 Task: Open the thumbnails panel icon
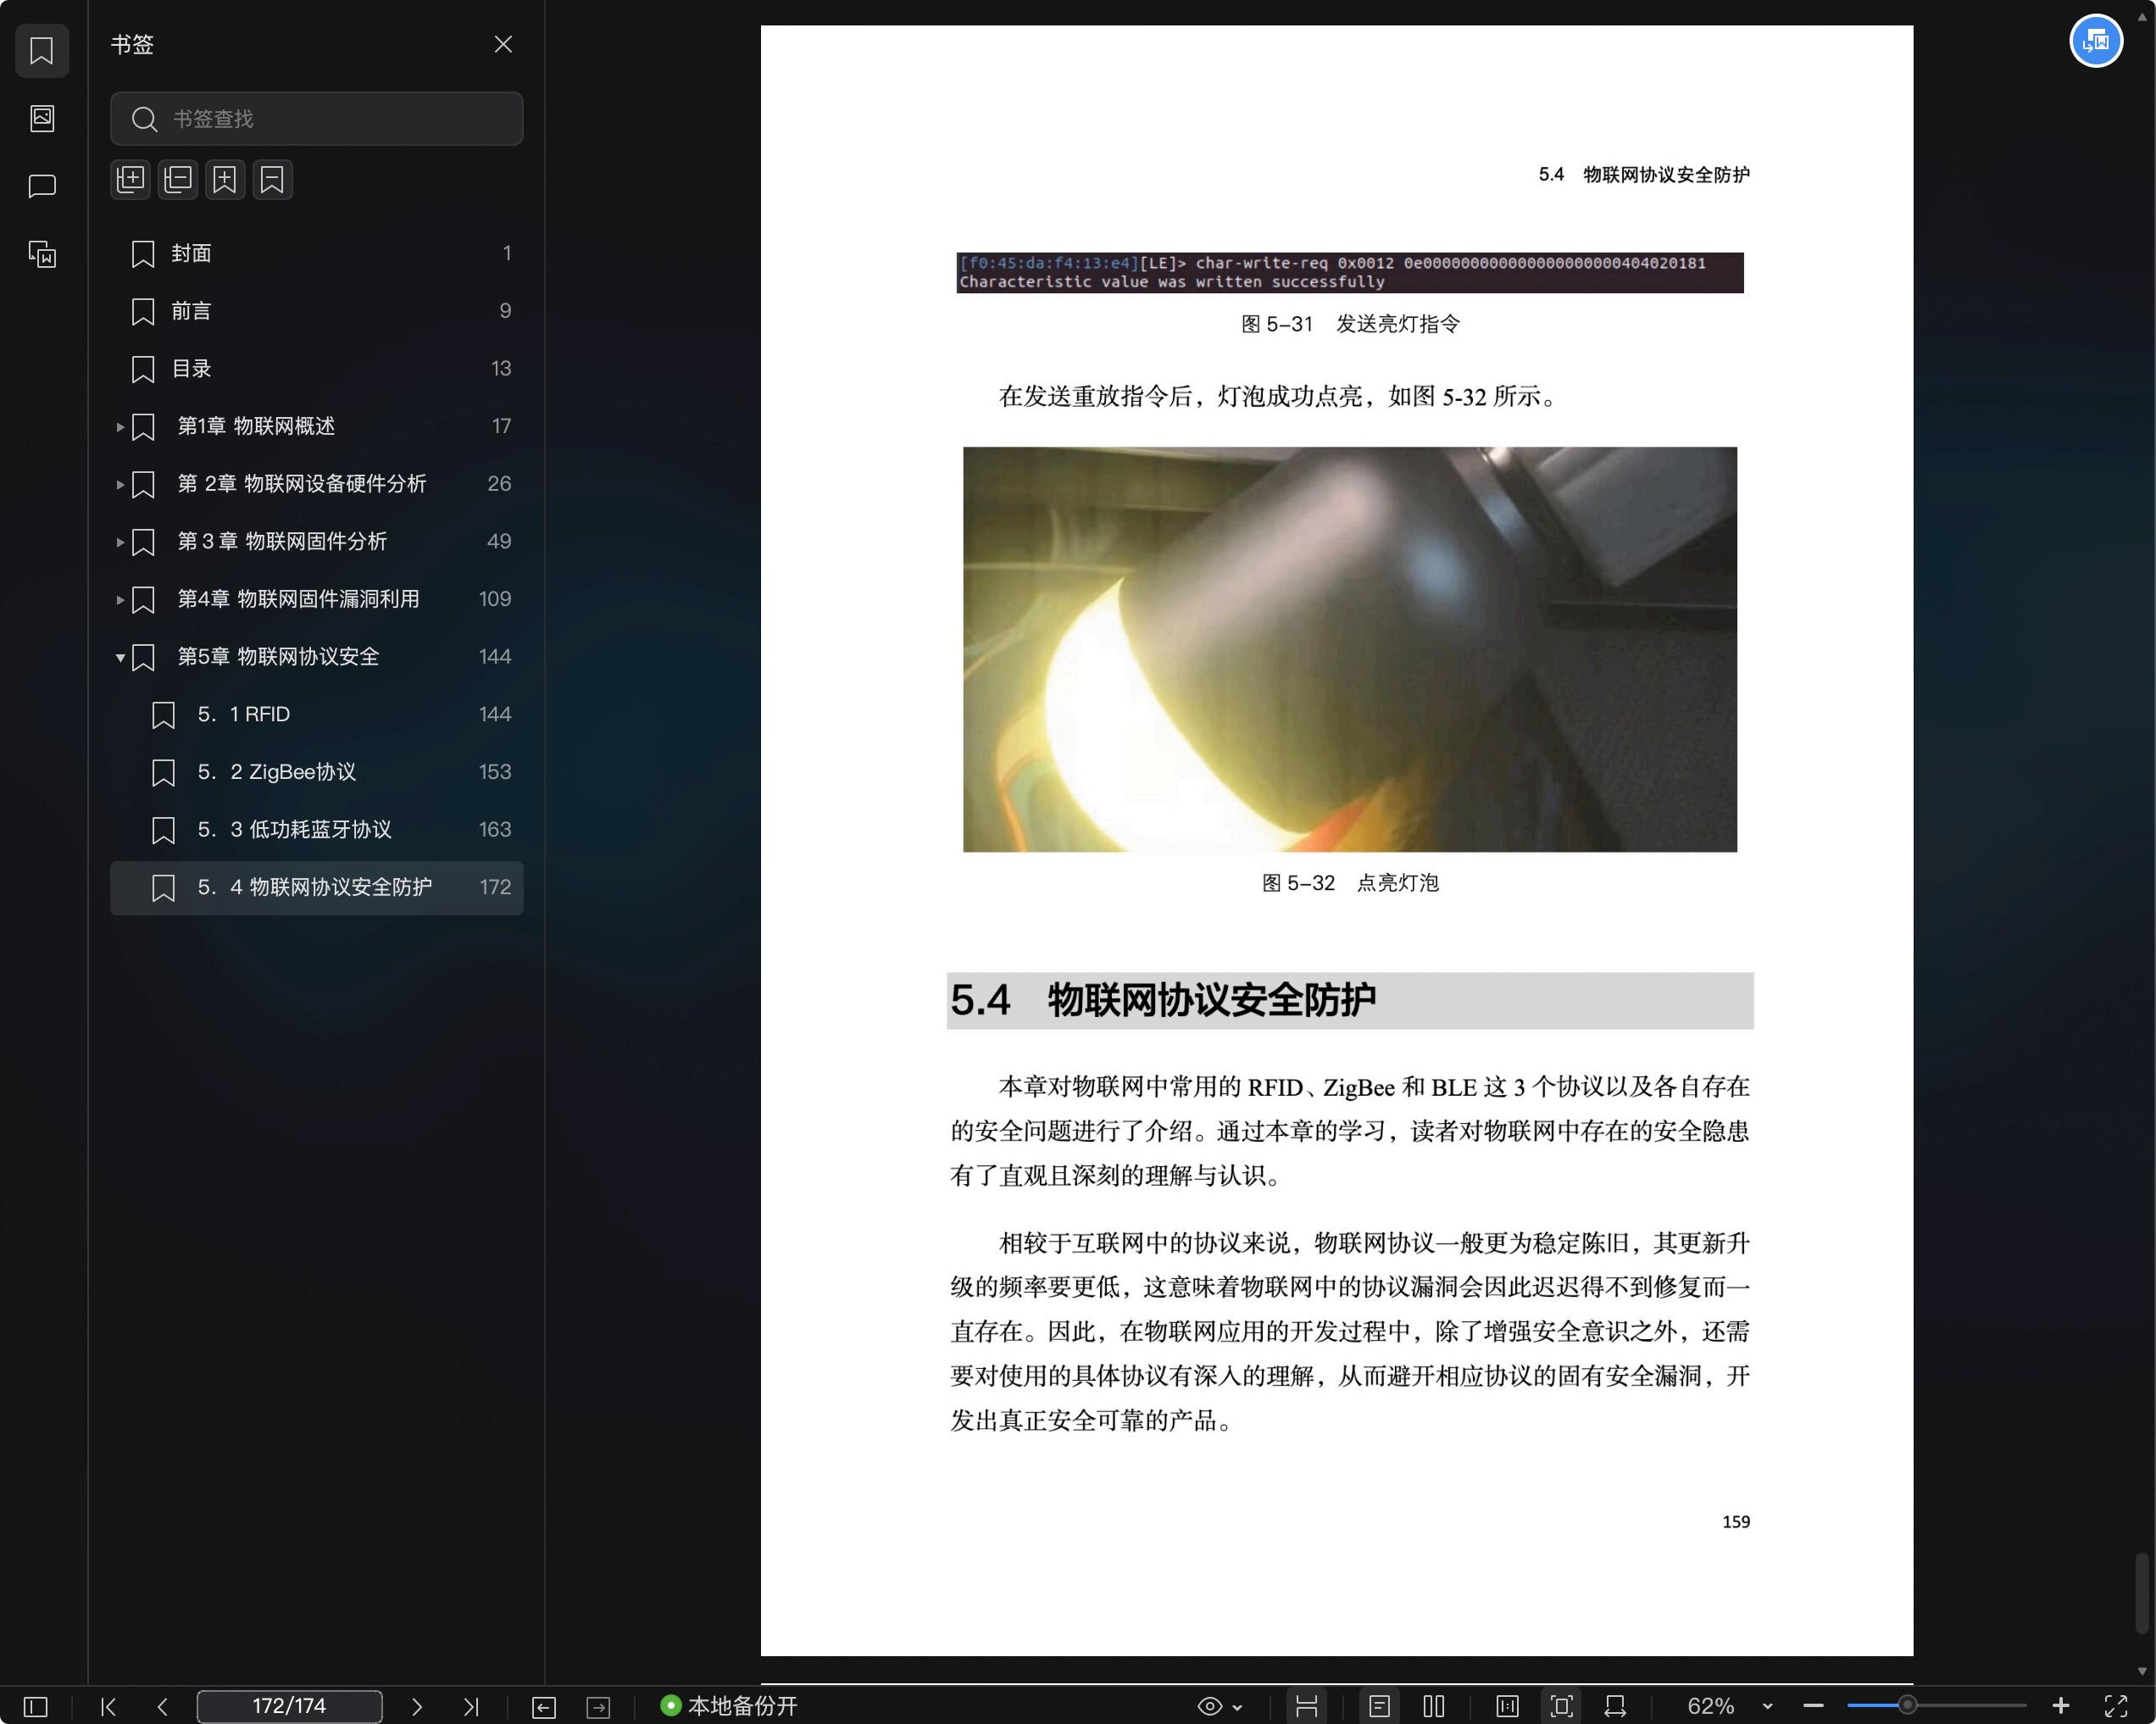click(42, 118)
